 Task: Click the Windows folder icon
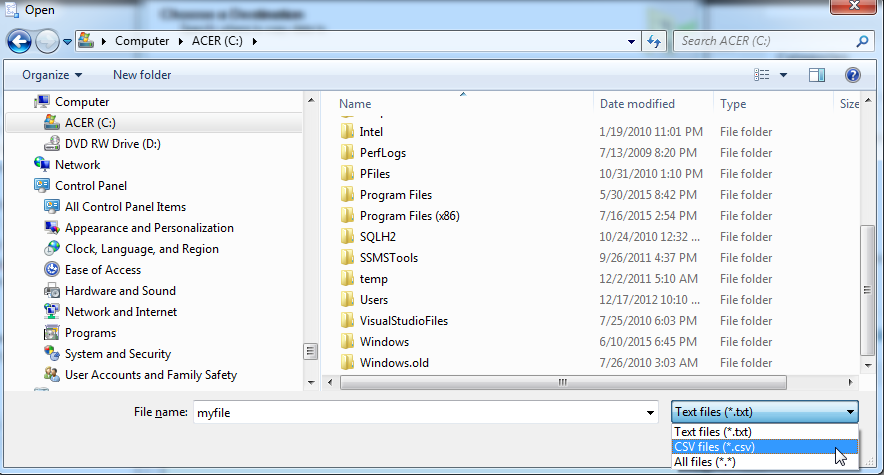coord(347,342)
